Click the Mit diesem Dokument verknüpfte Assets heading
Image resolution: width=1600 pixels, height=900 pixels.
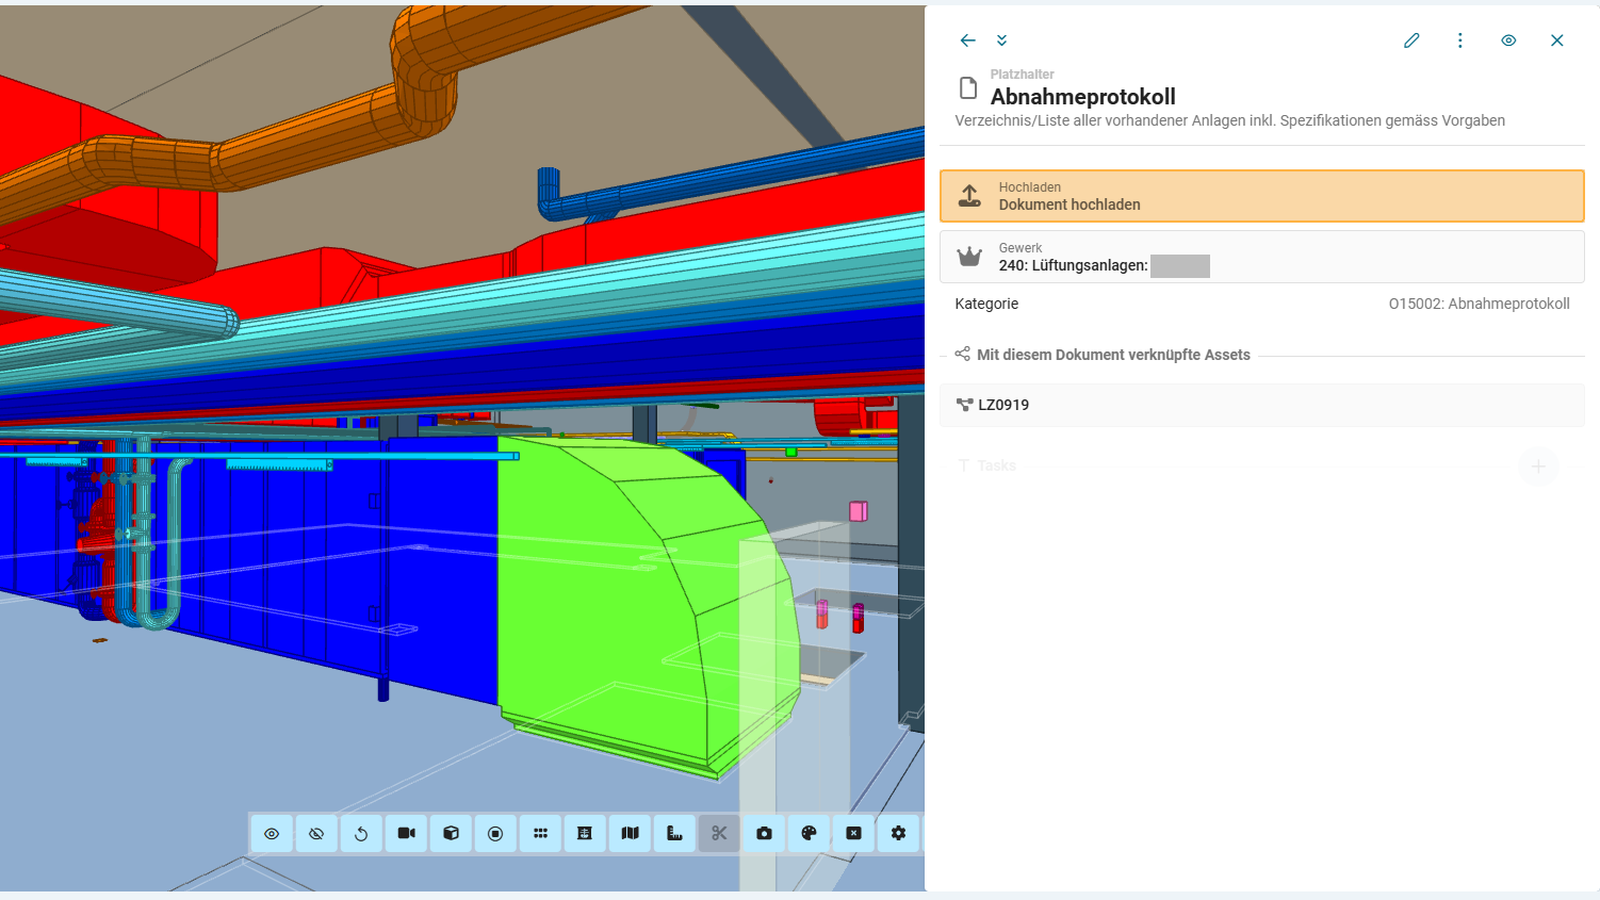pos(1113,355)
